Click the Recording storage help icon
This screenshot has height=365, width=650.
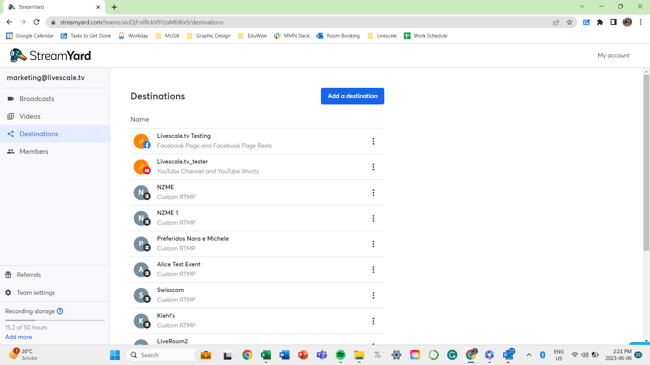coord(60,311)
